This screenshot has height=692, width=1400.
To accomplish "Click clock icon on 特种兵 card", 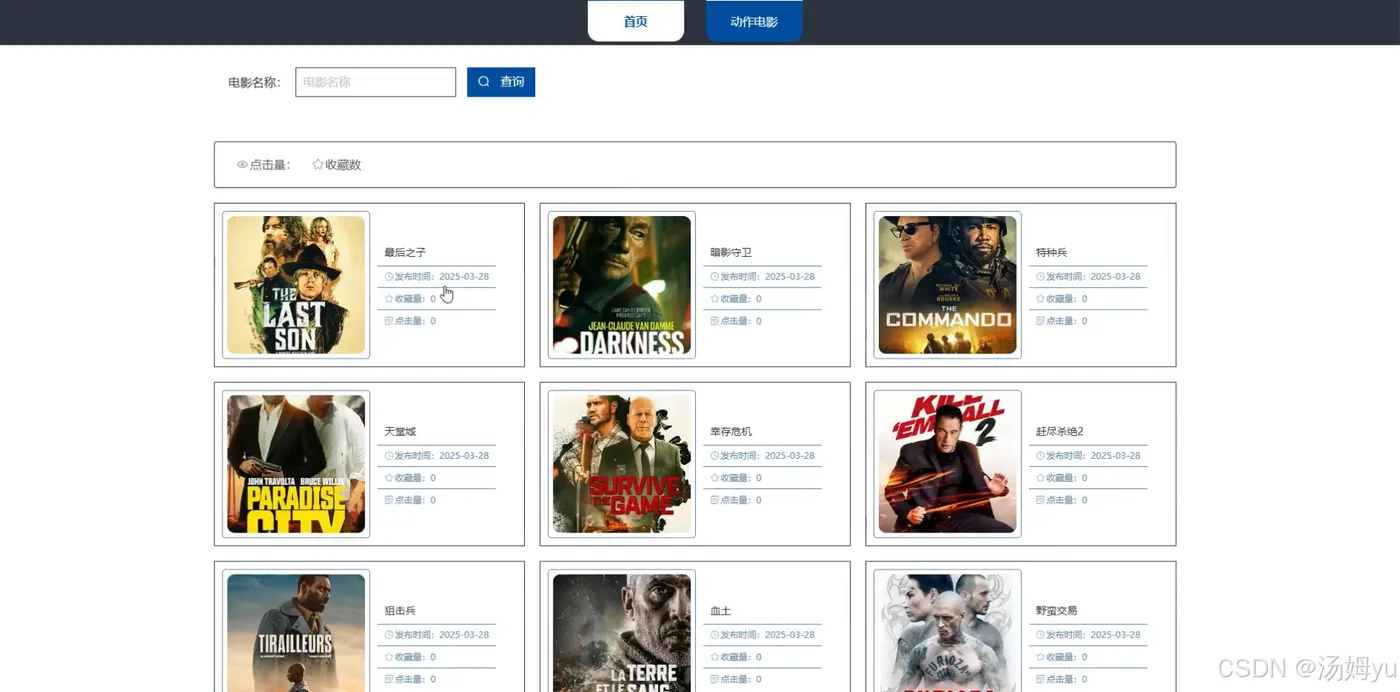I will [x=1041, y=277].
